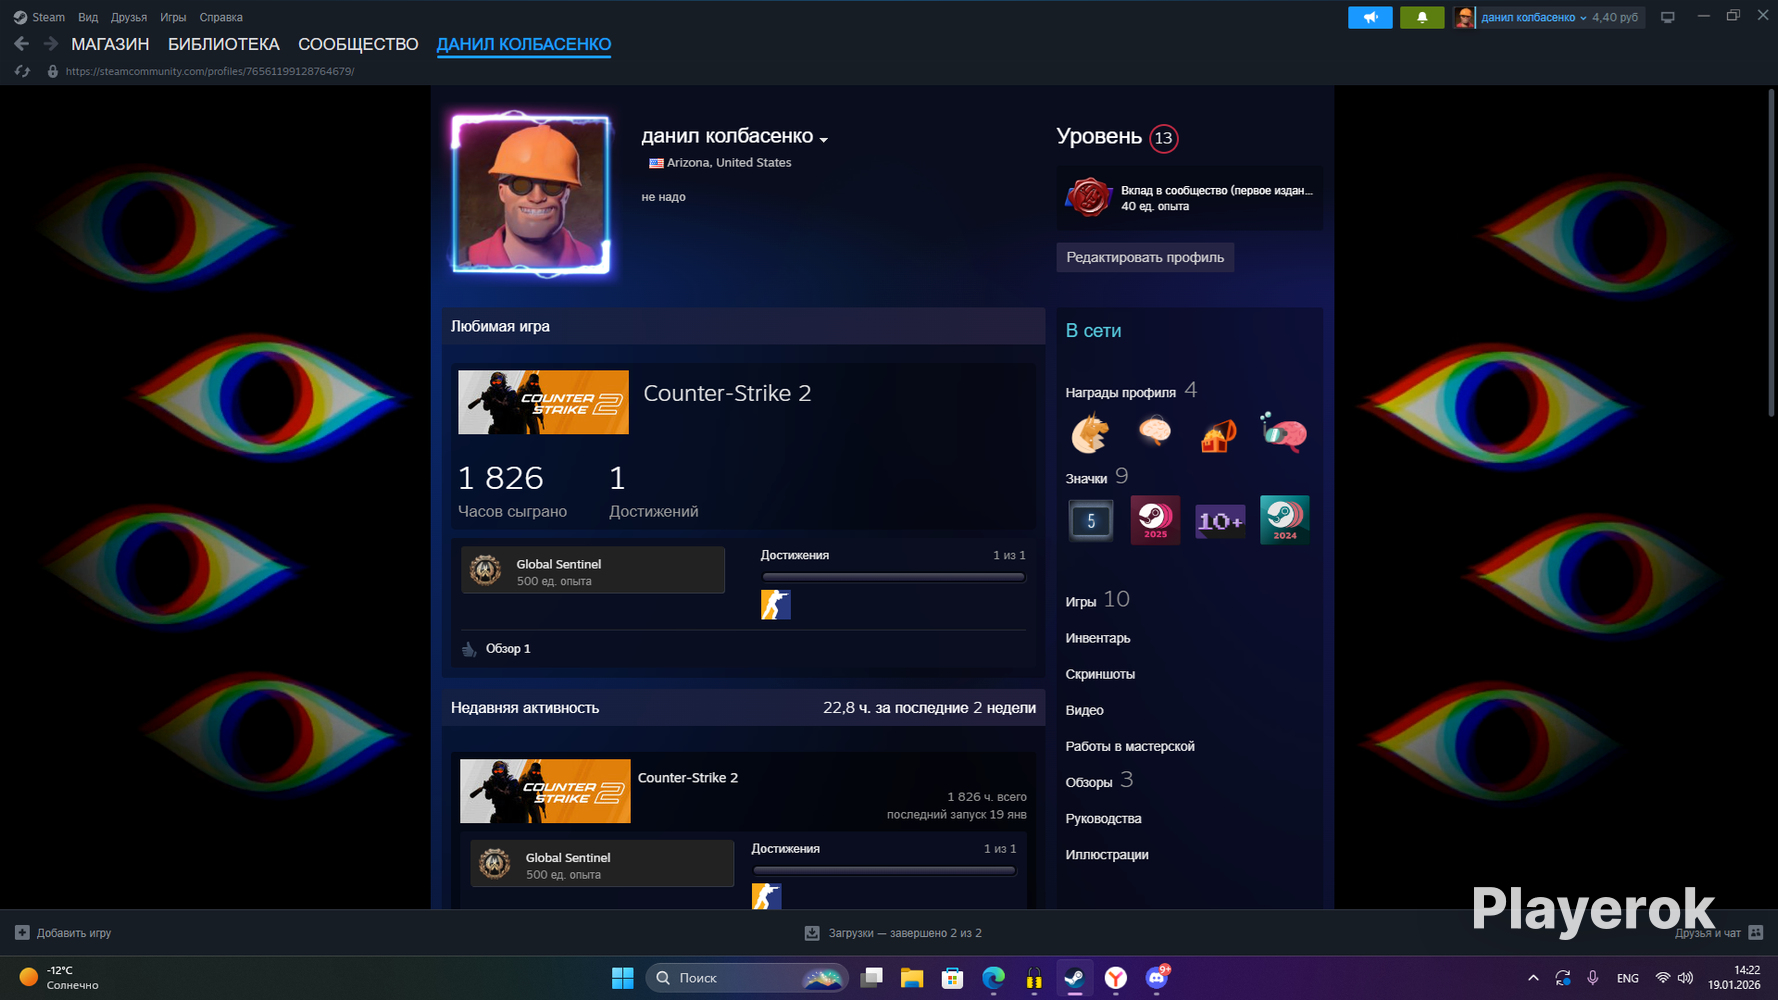
Task: Click the orange treasure chest profile award
Action: point(1219,434)
